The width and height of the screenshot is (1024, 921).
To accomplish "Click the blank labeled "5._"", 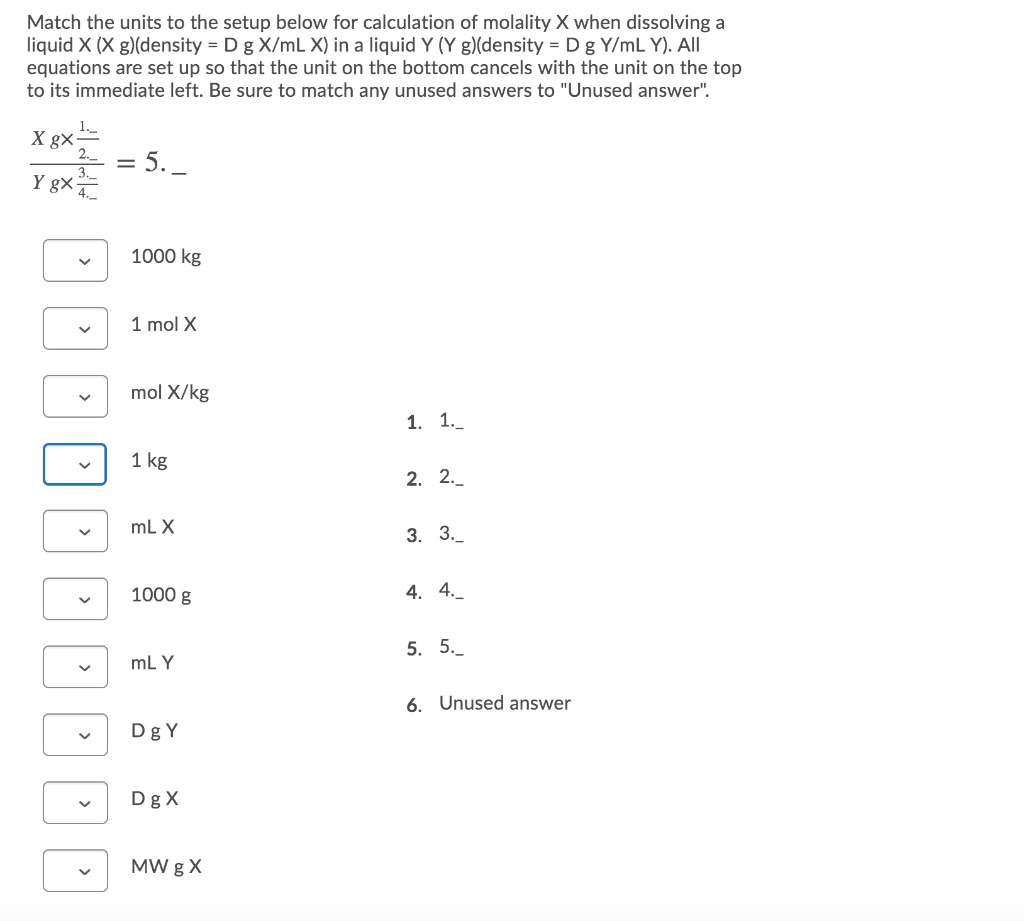I will pyautogui.click(x=452, y=647).
